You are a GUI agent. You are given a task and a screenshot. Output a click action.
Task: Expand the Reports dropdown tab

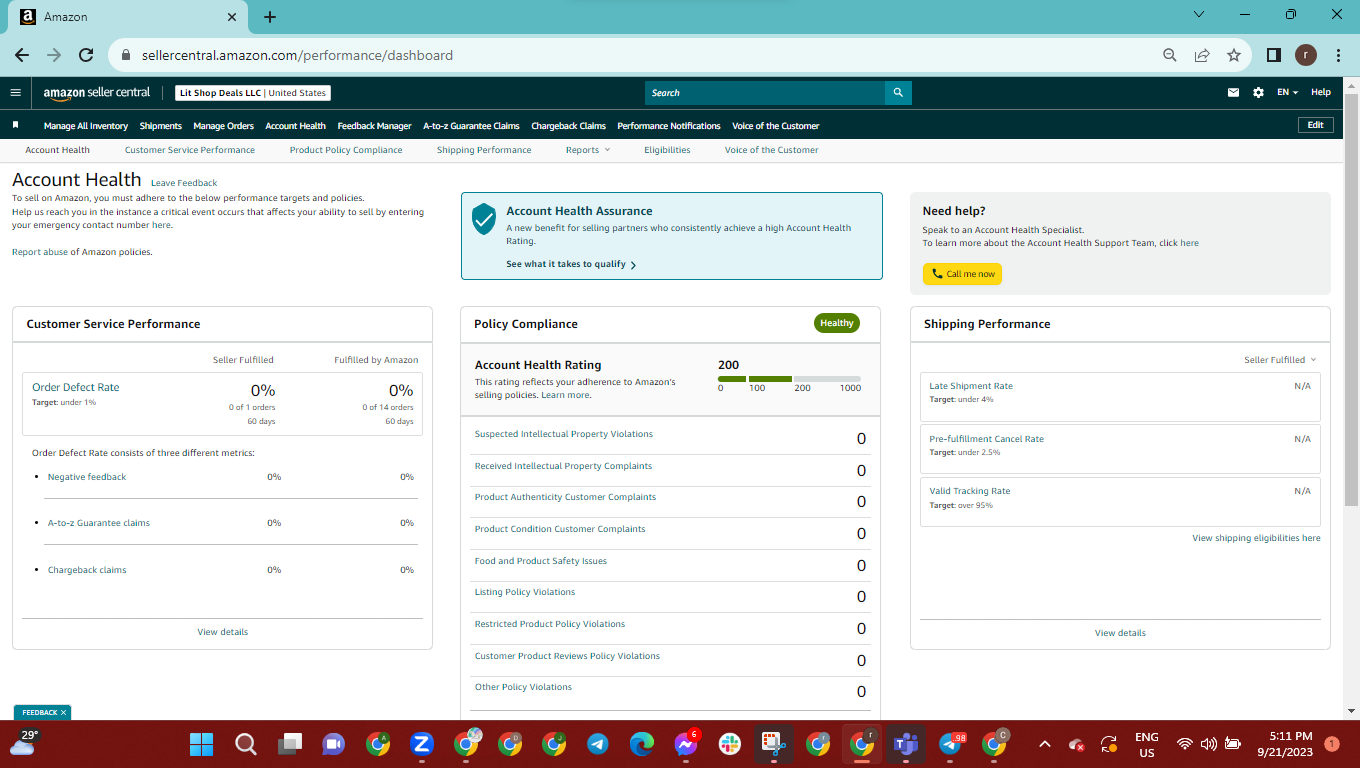coord(587,150)
